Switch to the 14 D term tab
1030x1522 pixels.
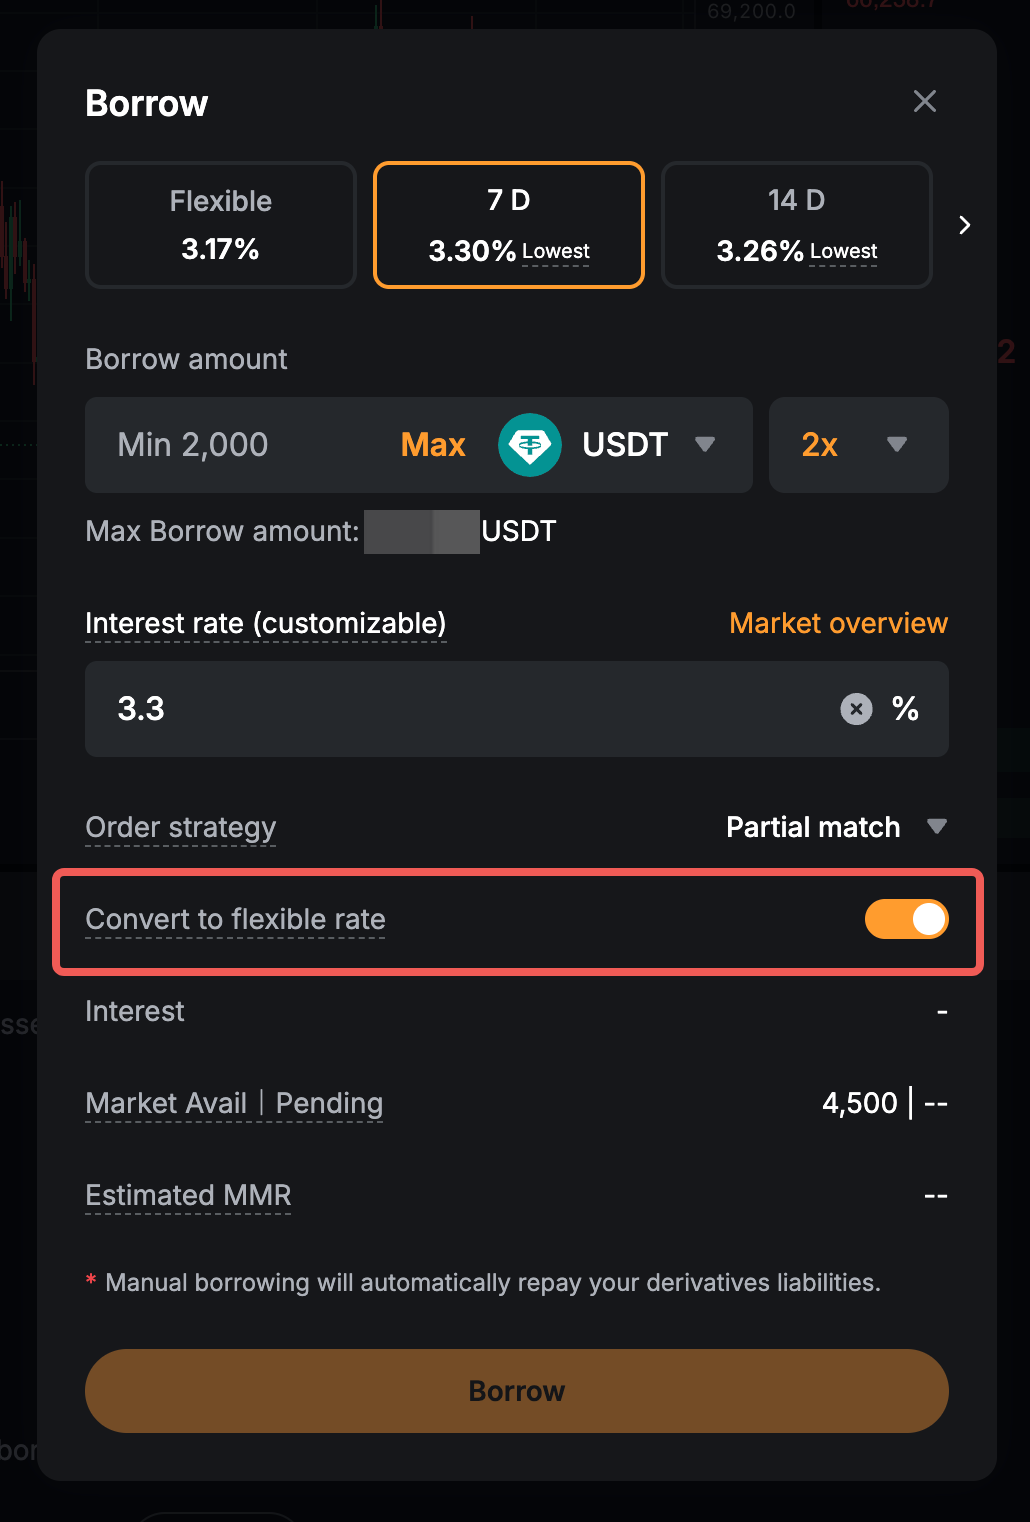click(x=797, y=225)
